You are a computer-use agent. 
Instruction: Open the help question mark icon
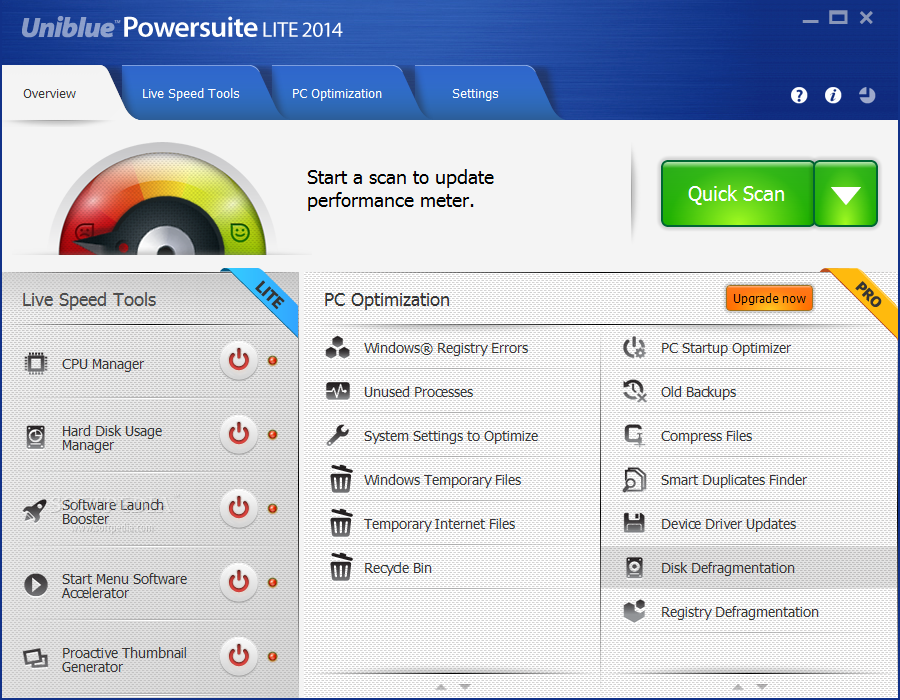tap(799, 95)
